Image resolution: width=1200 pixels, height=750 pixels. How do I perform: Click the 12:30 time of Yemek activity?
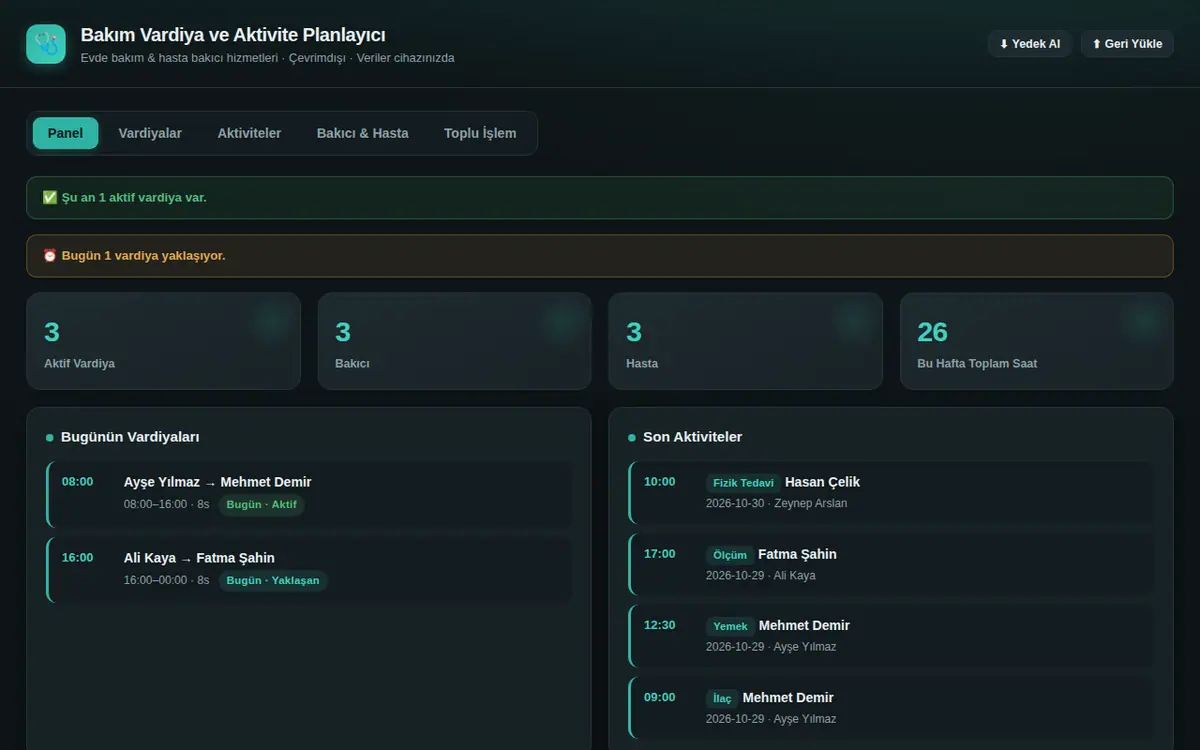point(659,626)
